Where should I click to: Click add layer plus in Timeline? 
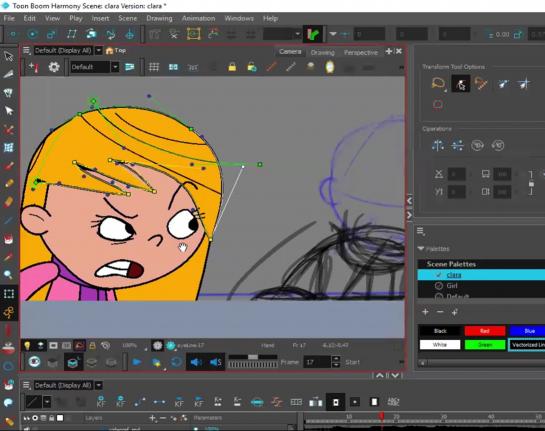tap(152, 418)
